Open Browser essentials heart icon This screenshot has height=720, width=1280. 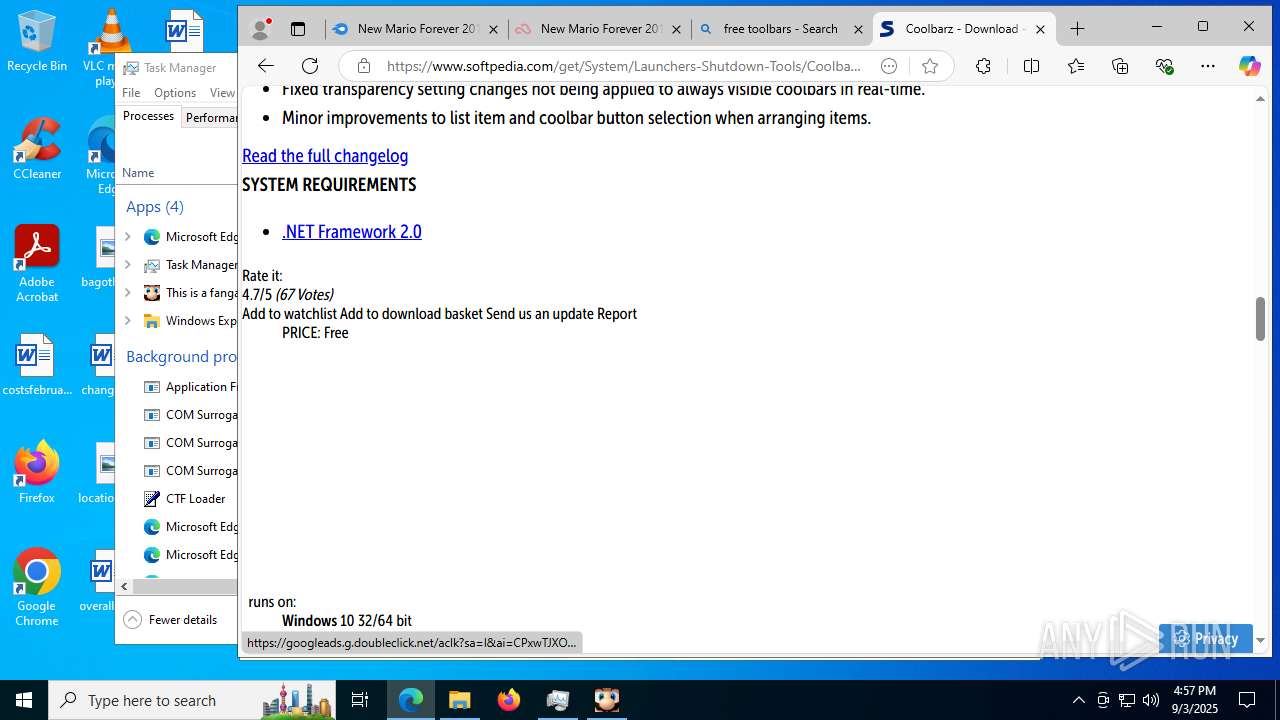(x=1164, y=66)
